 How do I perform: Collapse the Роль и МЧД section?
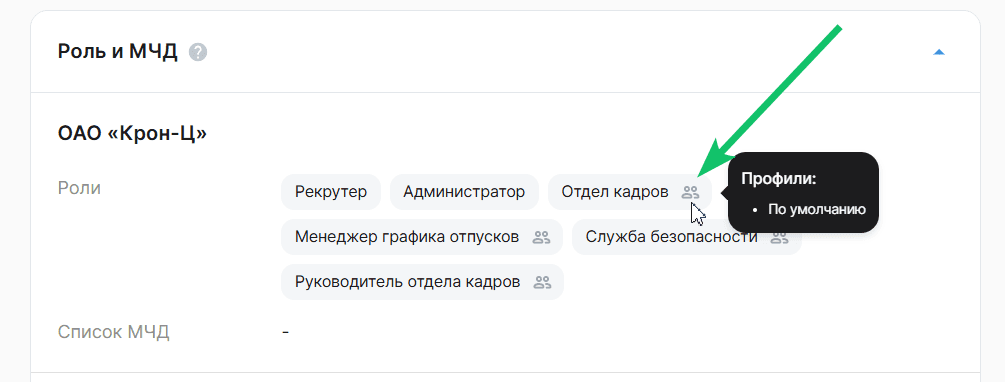[x=938, y=52]
